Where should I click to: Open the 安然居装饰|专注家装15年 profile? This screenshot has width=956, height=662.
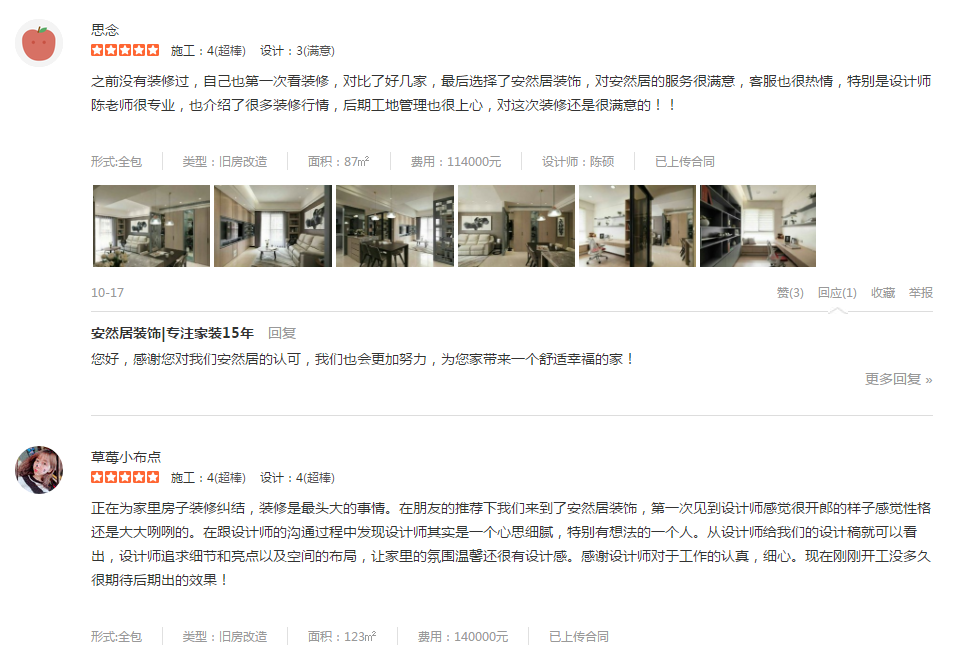[173, 333]
